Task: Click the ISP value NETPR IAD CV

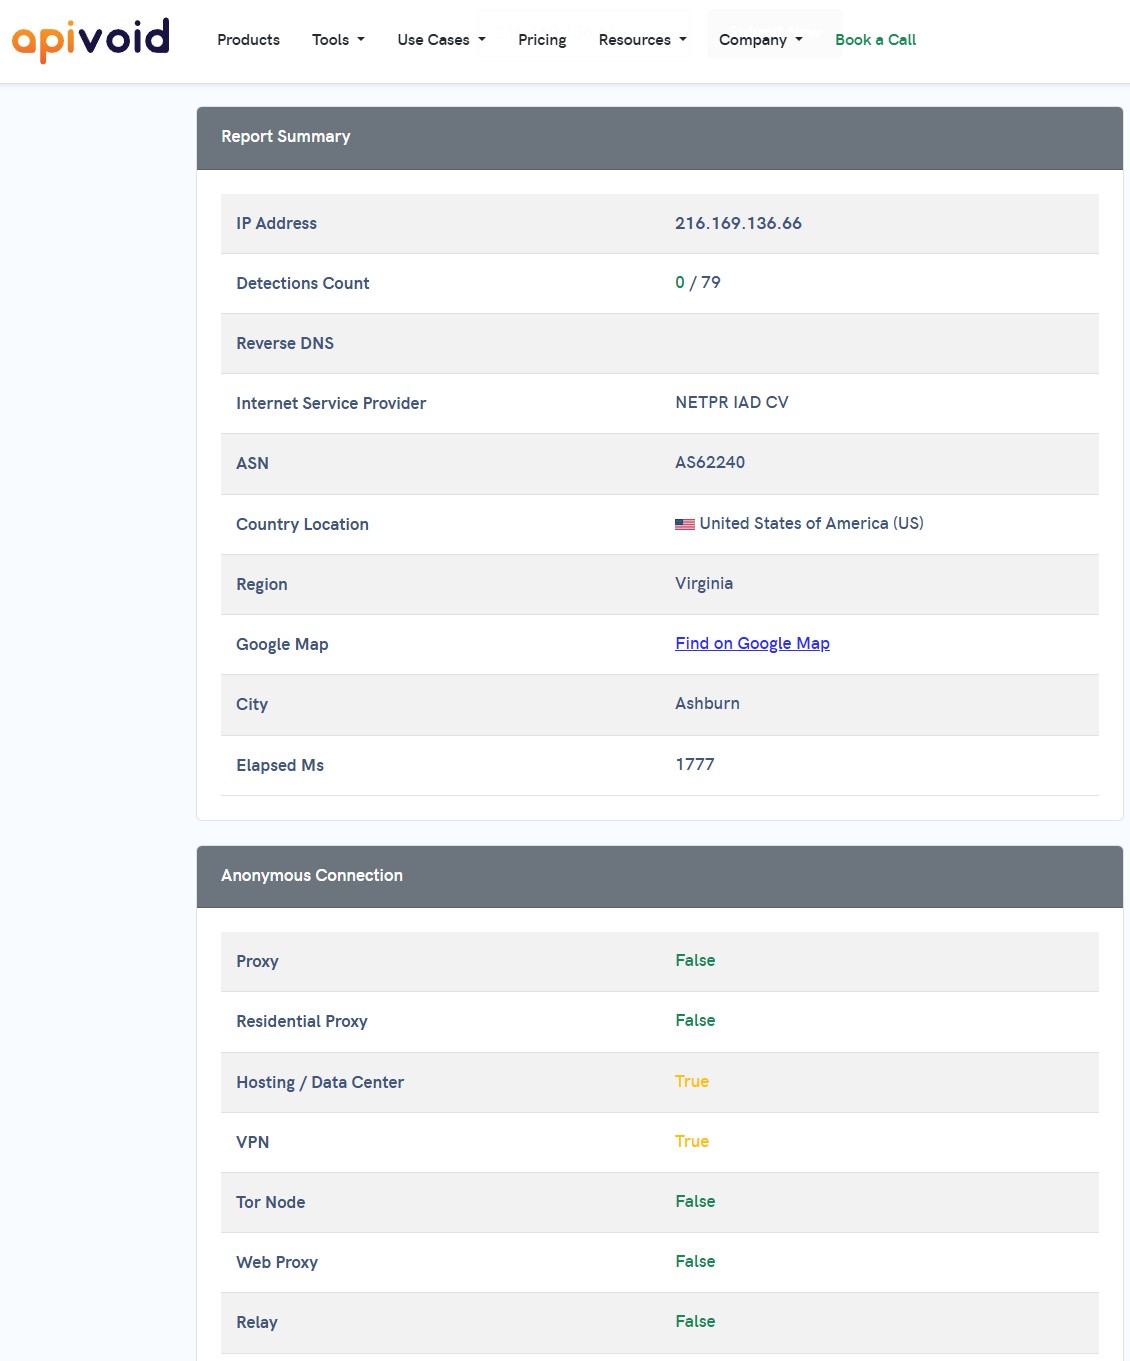Action: 732,402
